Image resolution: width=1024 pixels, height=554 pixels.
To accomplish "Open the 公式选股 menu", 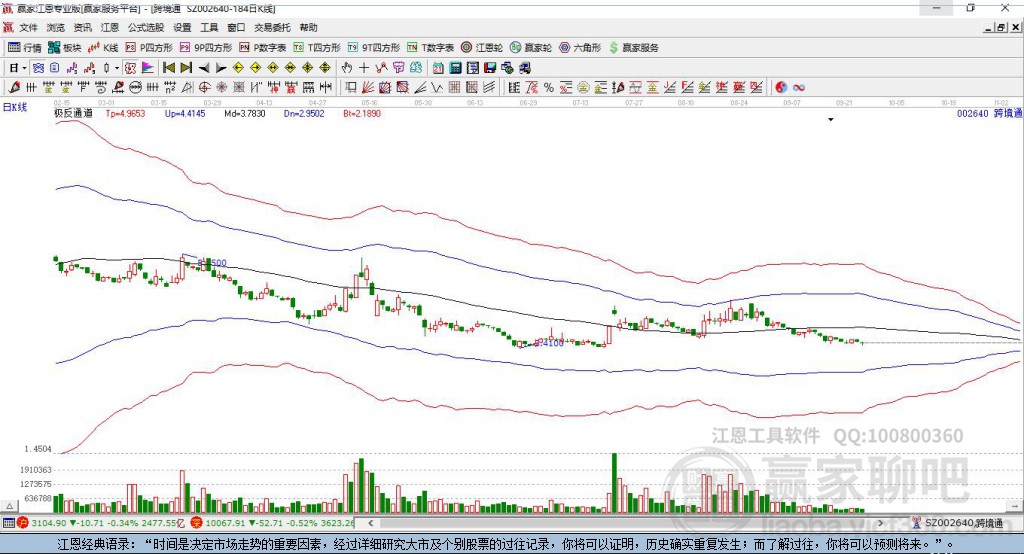I will (146, 27).
